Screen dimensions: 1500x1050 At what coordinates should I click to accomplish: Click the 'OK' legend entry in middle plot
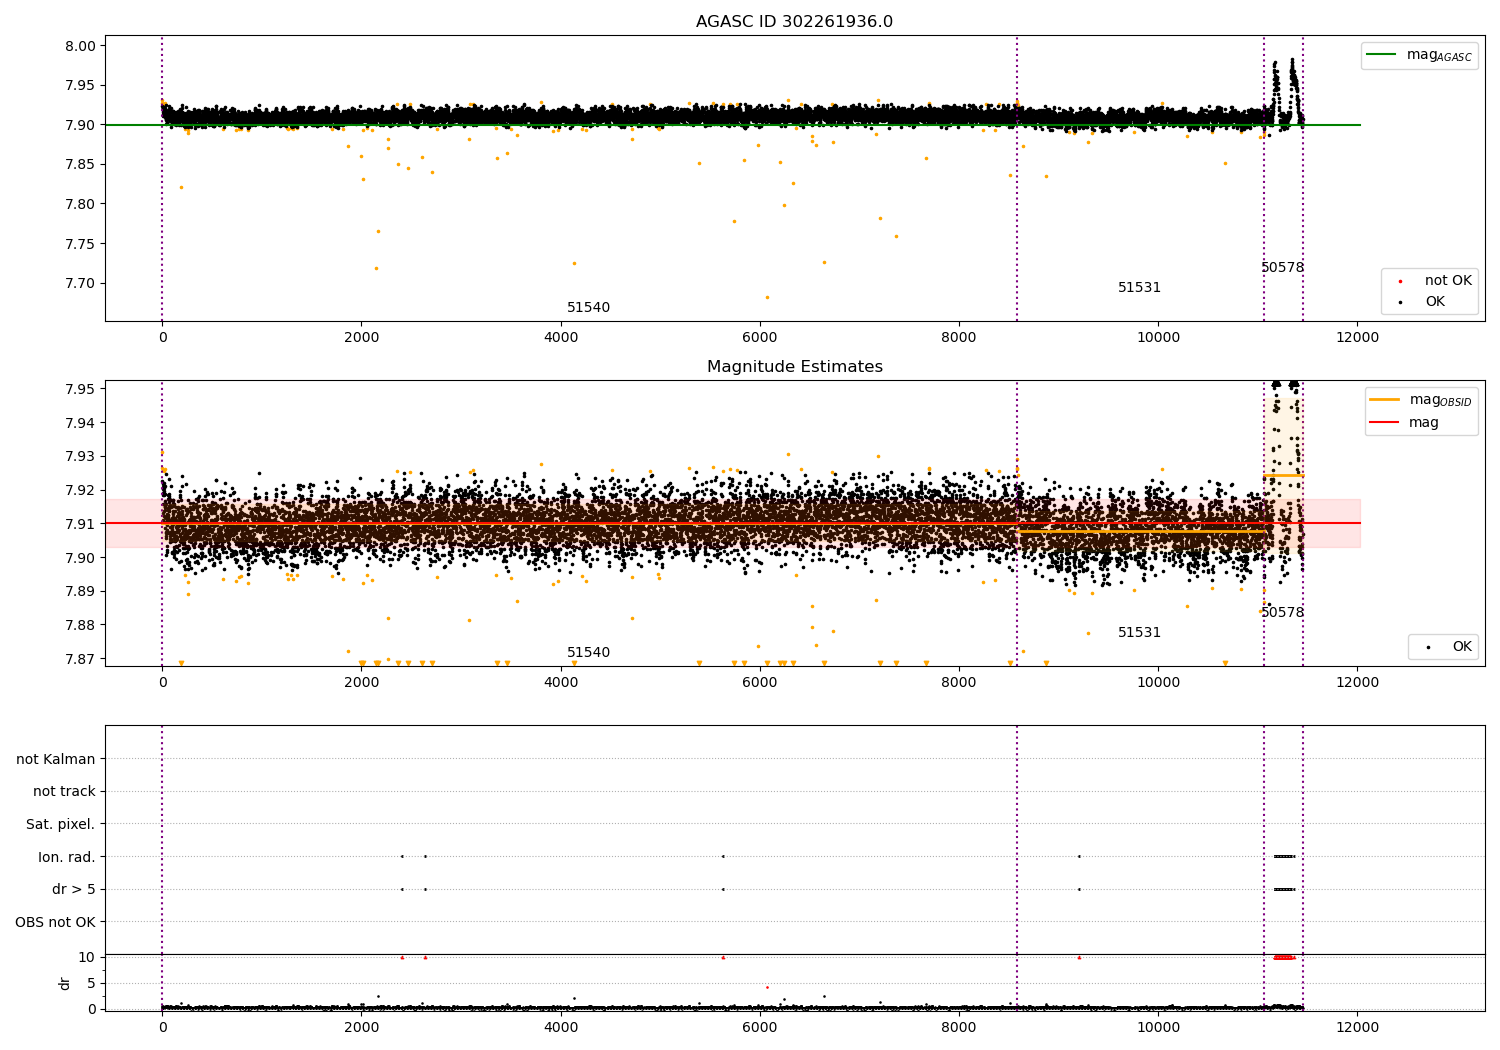(1448, 647)
